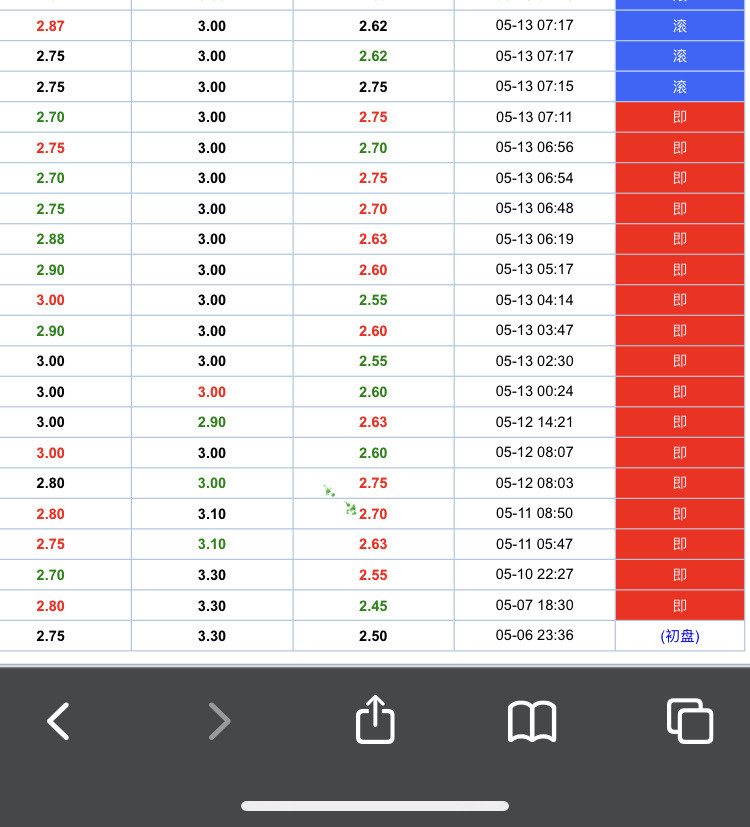Viewport: 750px width, 827px height.
Task: Click timestamp 05-06 23:36
Action: [534, 635]
